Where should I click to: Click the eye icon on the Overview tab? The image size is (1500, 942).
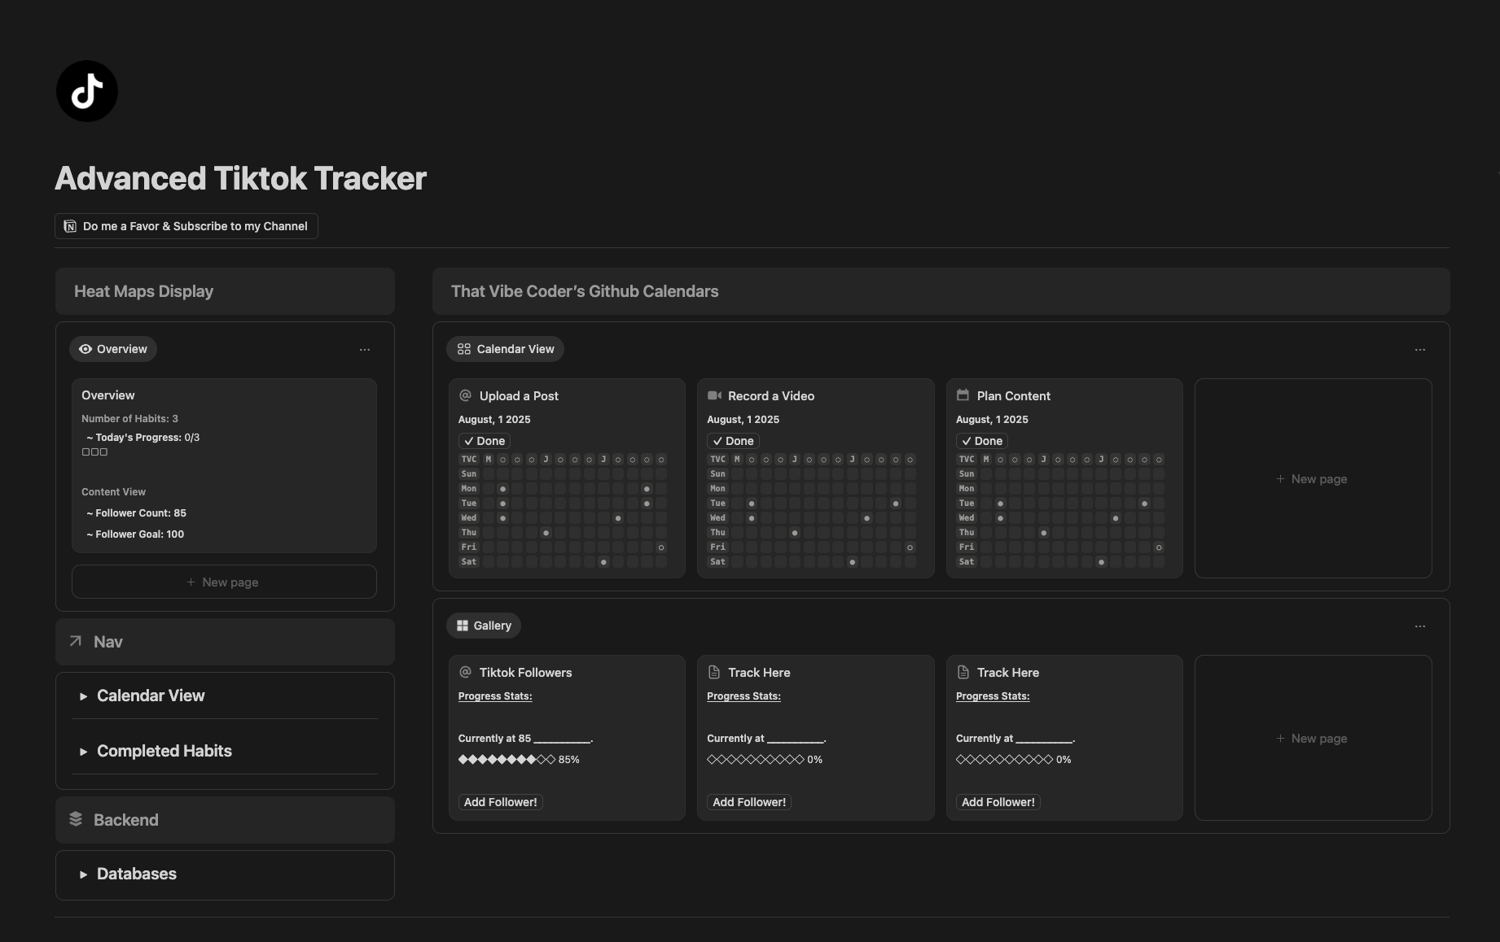[85, 349]
